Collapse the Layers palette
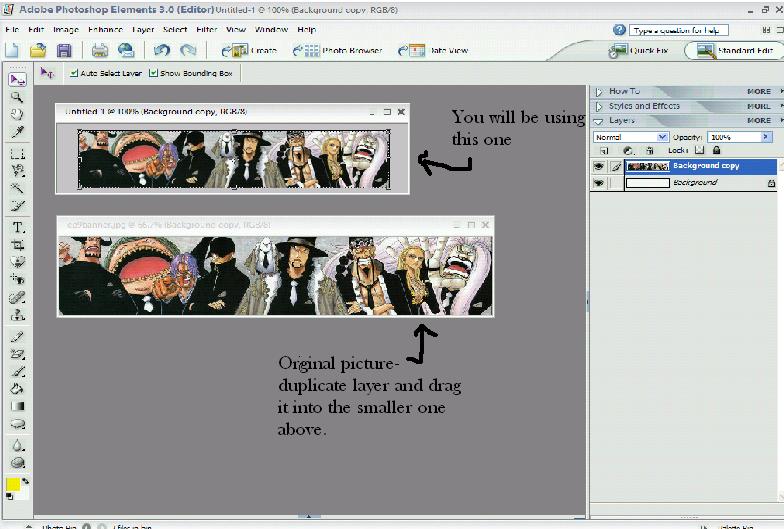This screenshot has height=529, width=784. (x=598, y=121)
